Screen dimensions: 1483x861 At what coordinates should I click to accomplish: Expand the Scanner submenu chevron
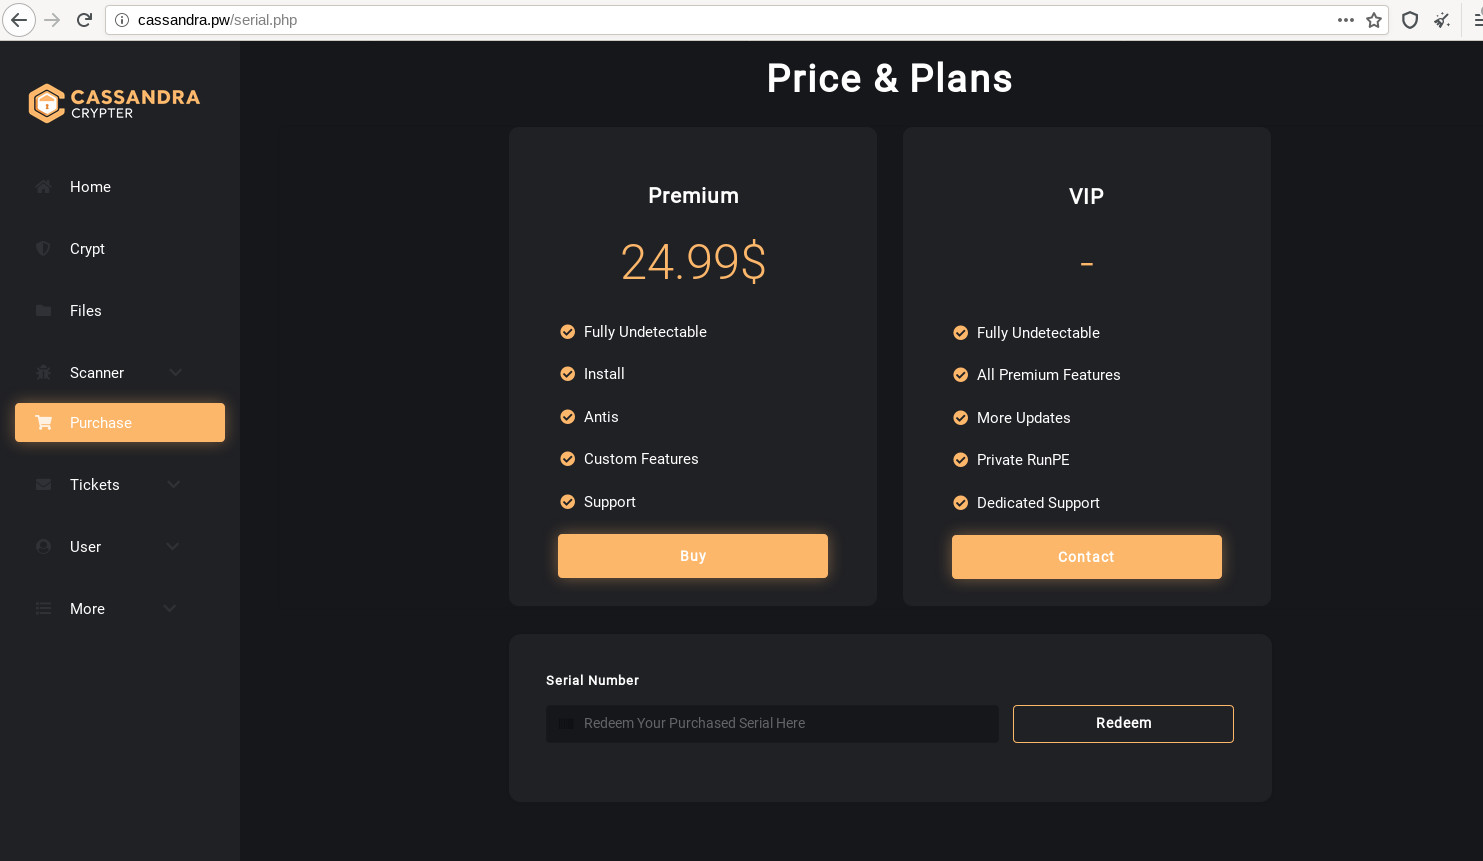[175, 372]
